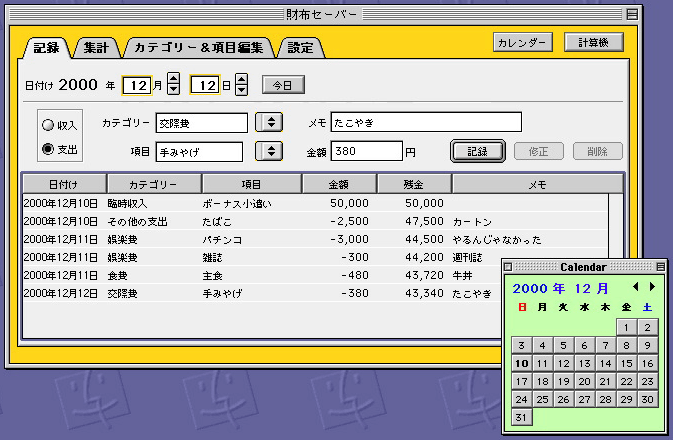The image size is (673, 440).
Task: Click the greyed 修正 button
Action: click(539, 151)
